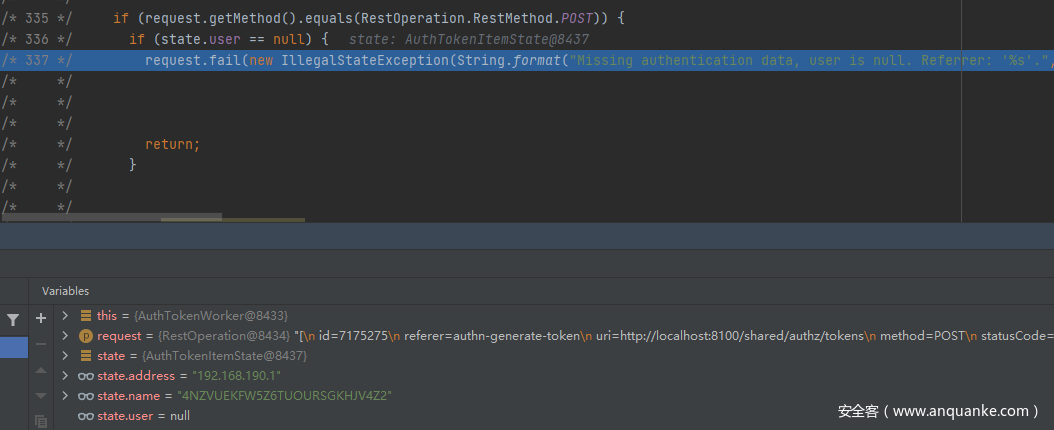Expand the 'this' variable node
The width and height of the screenshot is (1054, 430).
click(x=66, y=316)
